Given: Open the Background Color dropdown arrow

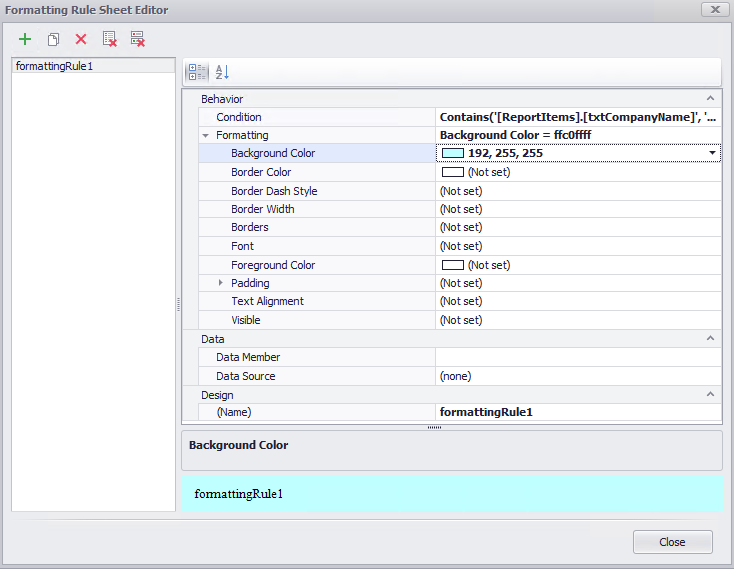Looking at the screenshot, I should coord(713,153).
